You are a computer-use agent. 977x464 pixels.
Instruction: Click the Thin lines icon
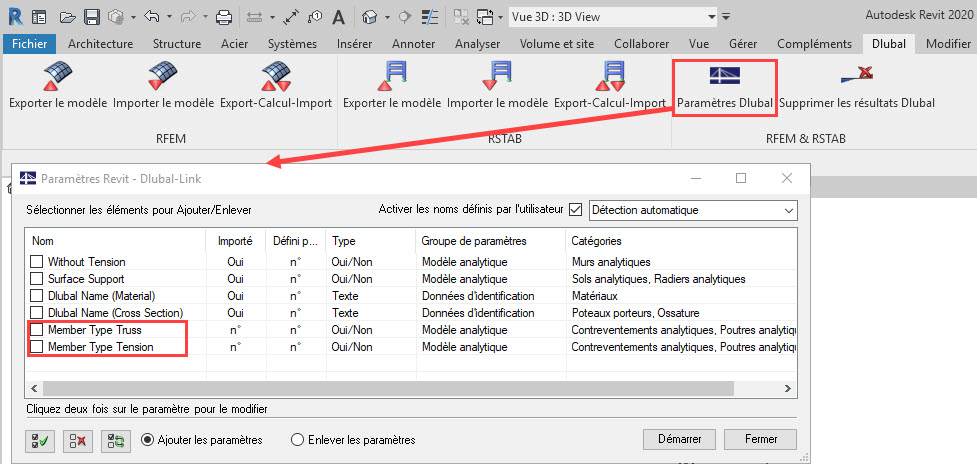[429, 17]
